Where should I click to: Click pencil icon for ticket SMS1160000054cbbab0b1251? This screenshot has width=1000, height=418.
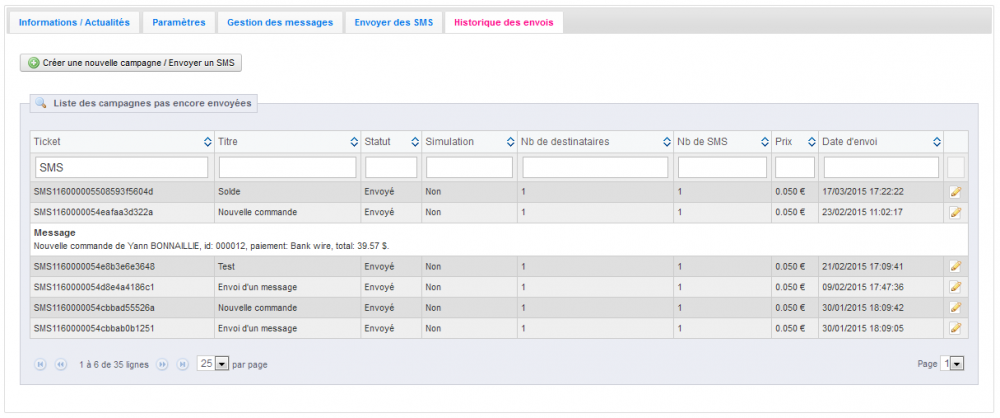coord(955,328)
